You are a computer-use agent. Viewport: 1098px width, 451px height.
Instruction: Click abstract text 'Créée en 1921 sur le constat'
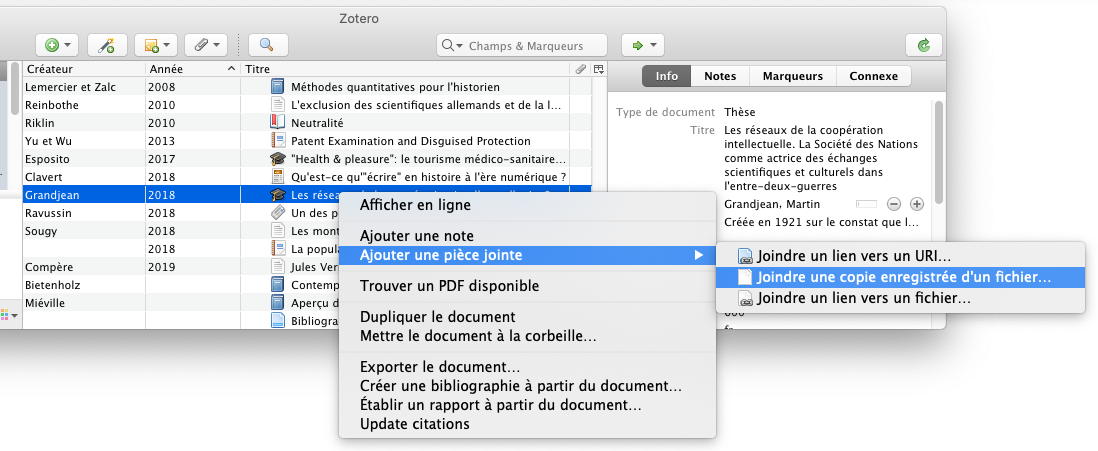821,223
